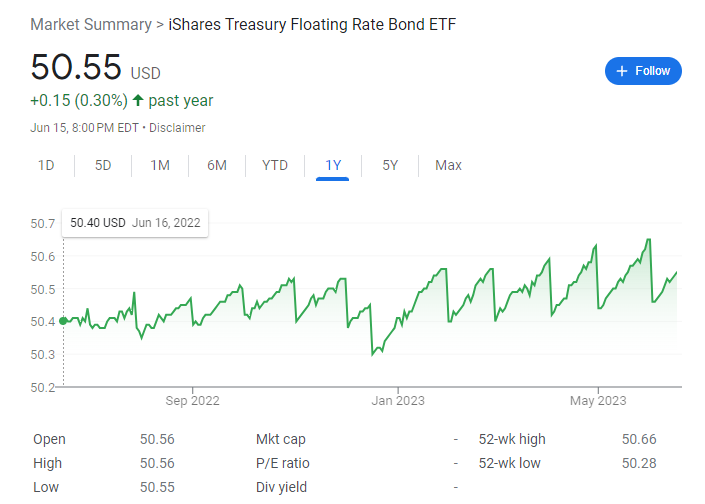Open the Disclaimer link

[178, 128]
